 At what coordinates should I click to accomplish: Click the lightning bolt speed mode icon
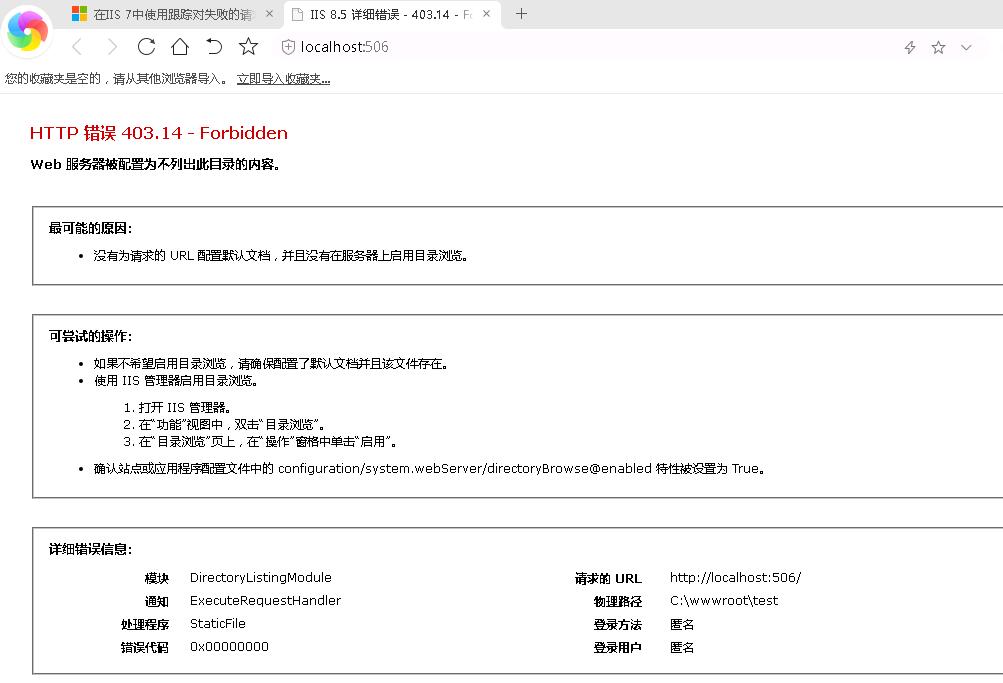tap(910, 47)
